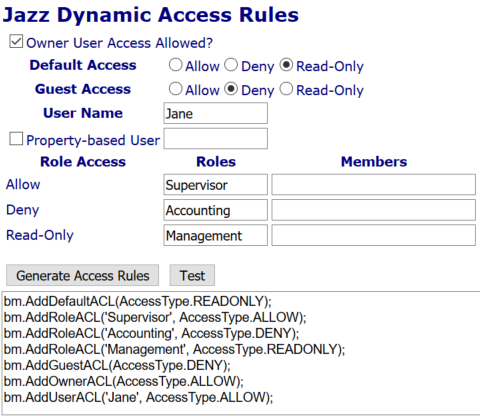
Task: Click the AddDefaultACL line in output
Action: (x=138, y=301)
